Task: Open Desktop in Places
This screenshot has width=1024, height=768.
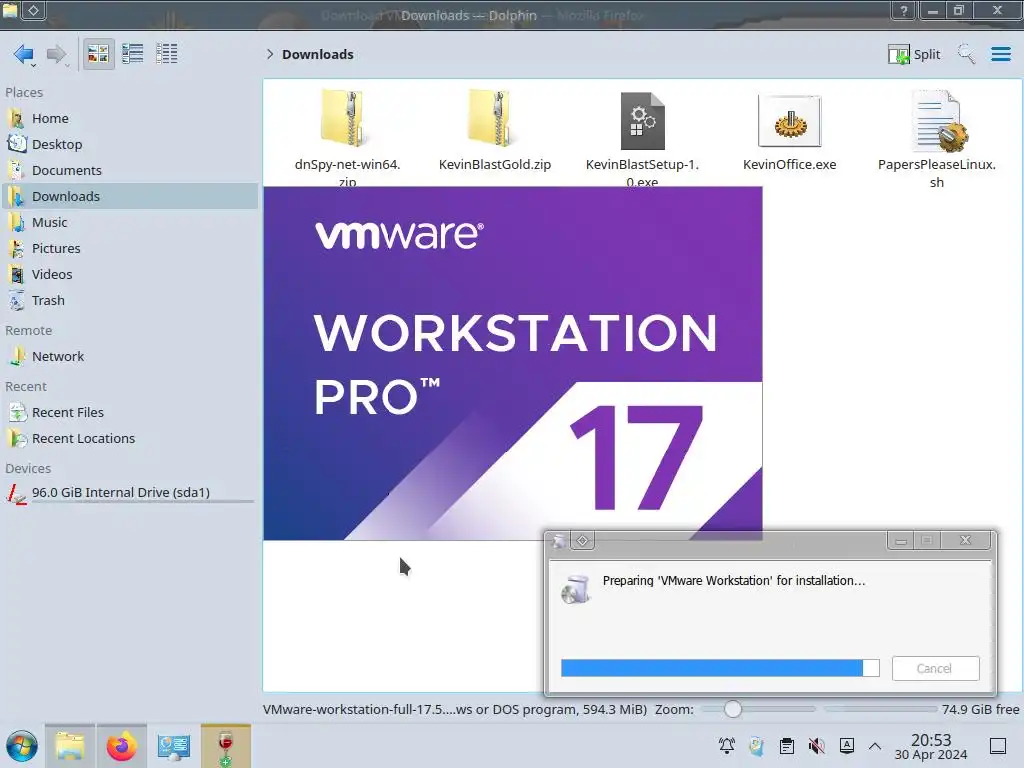Action: coord(131,144)
